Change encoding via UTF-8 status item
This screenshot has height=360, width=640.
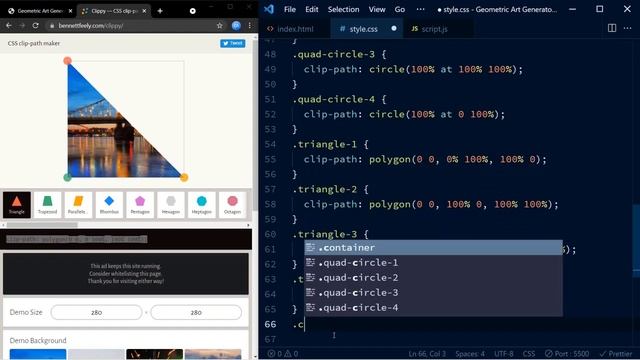click(x=504, y=354)
